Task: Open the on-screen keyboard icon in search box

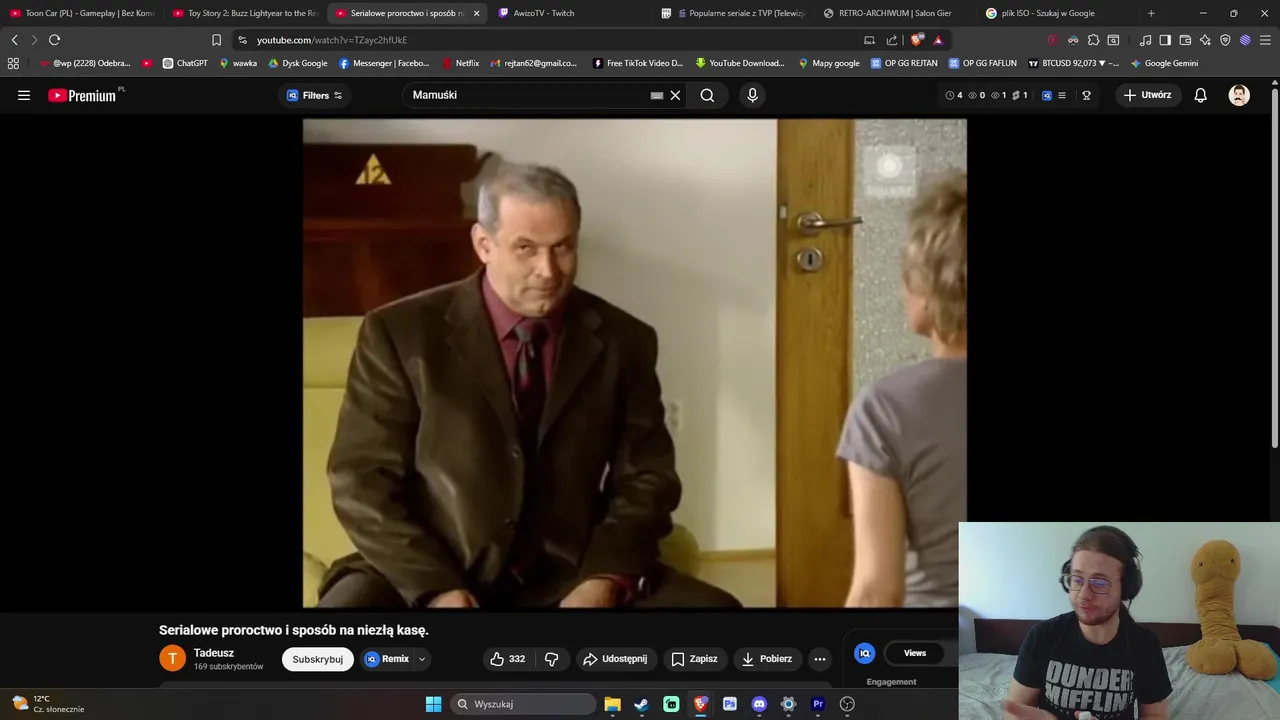Action: [656, 95]
